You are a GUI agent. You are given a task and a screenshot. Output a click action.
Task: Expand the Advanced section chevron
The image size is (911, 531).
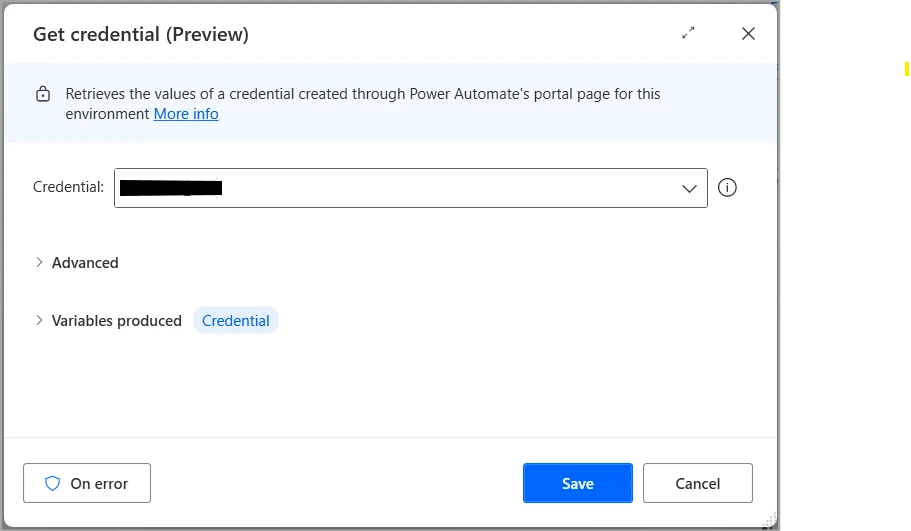[x=39, y=262]
